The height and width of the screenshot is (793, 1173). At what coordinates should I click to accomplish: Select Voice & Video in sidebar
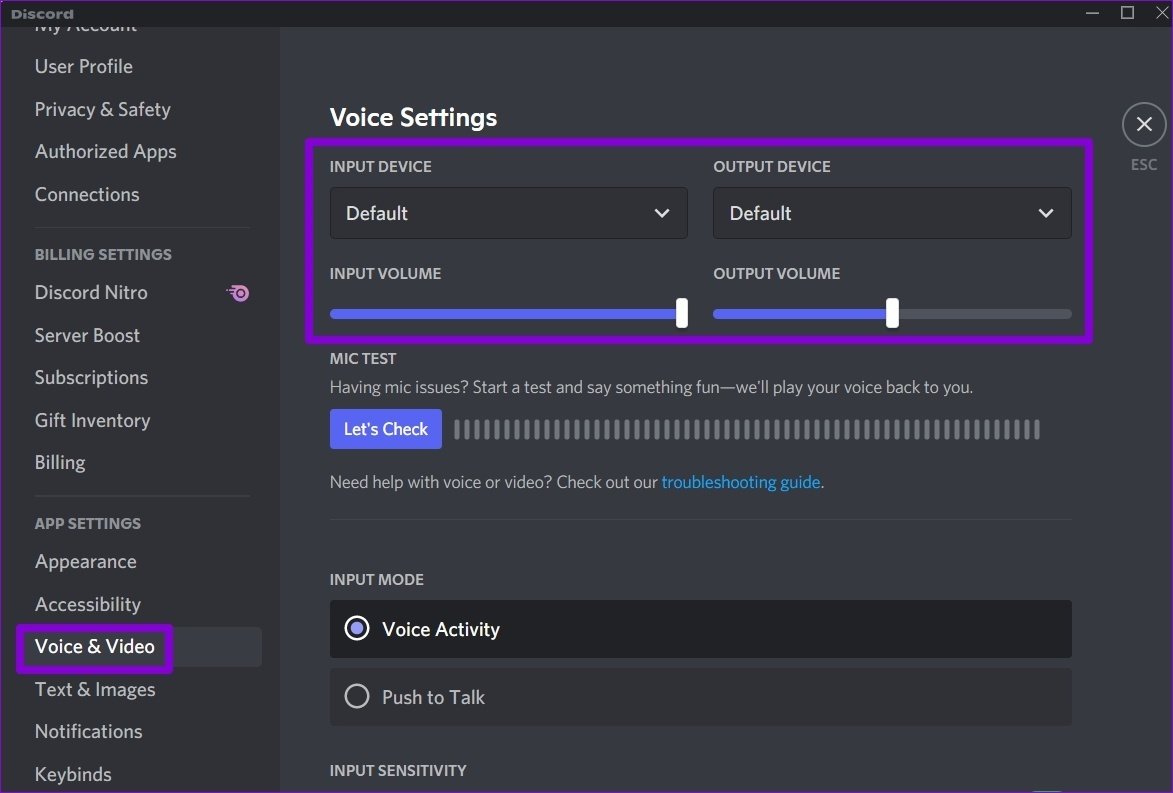click(x=94, y=646)
